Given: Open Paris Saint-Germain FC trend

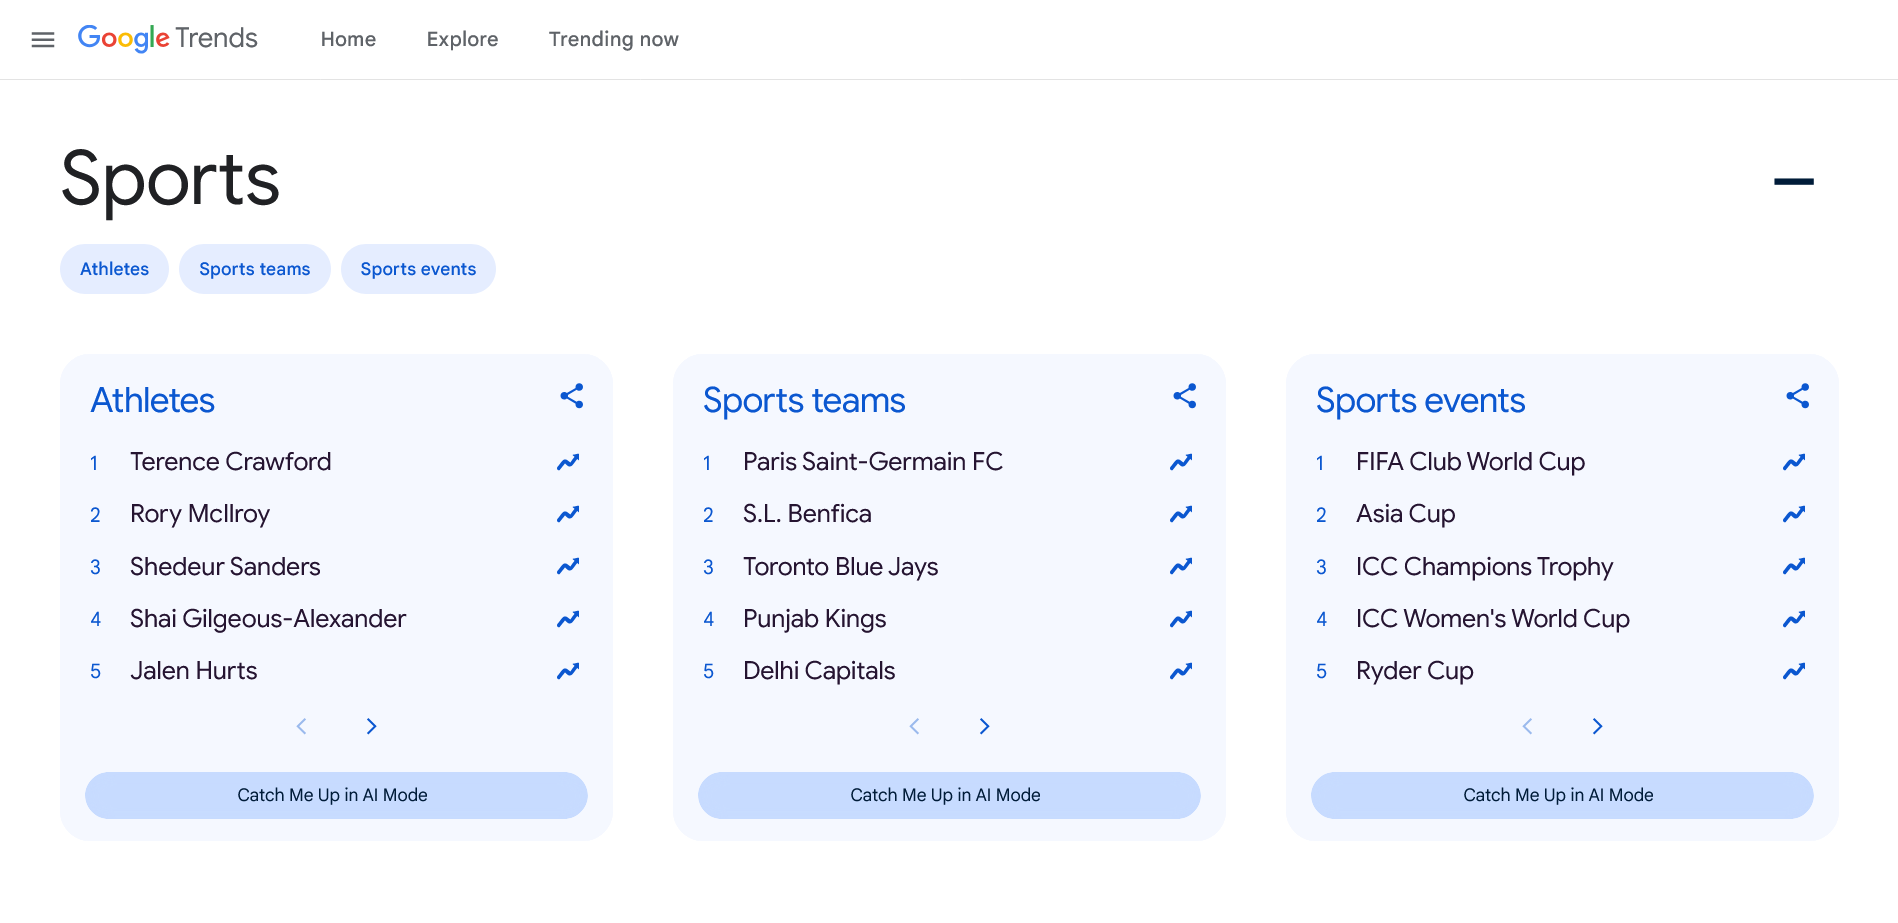Looking at the screenshot, I should tap(872, 462).
